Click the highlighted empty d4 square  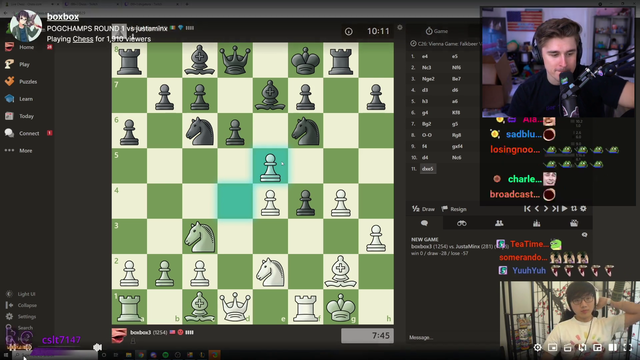(235, 201)
